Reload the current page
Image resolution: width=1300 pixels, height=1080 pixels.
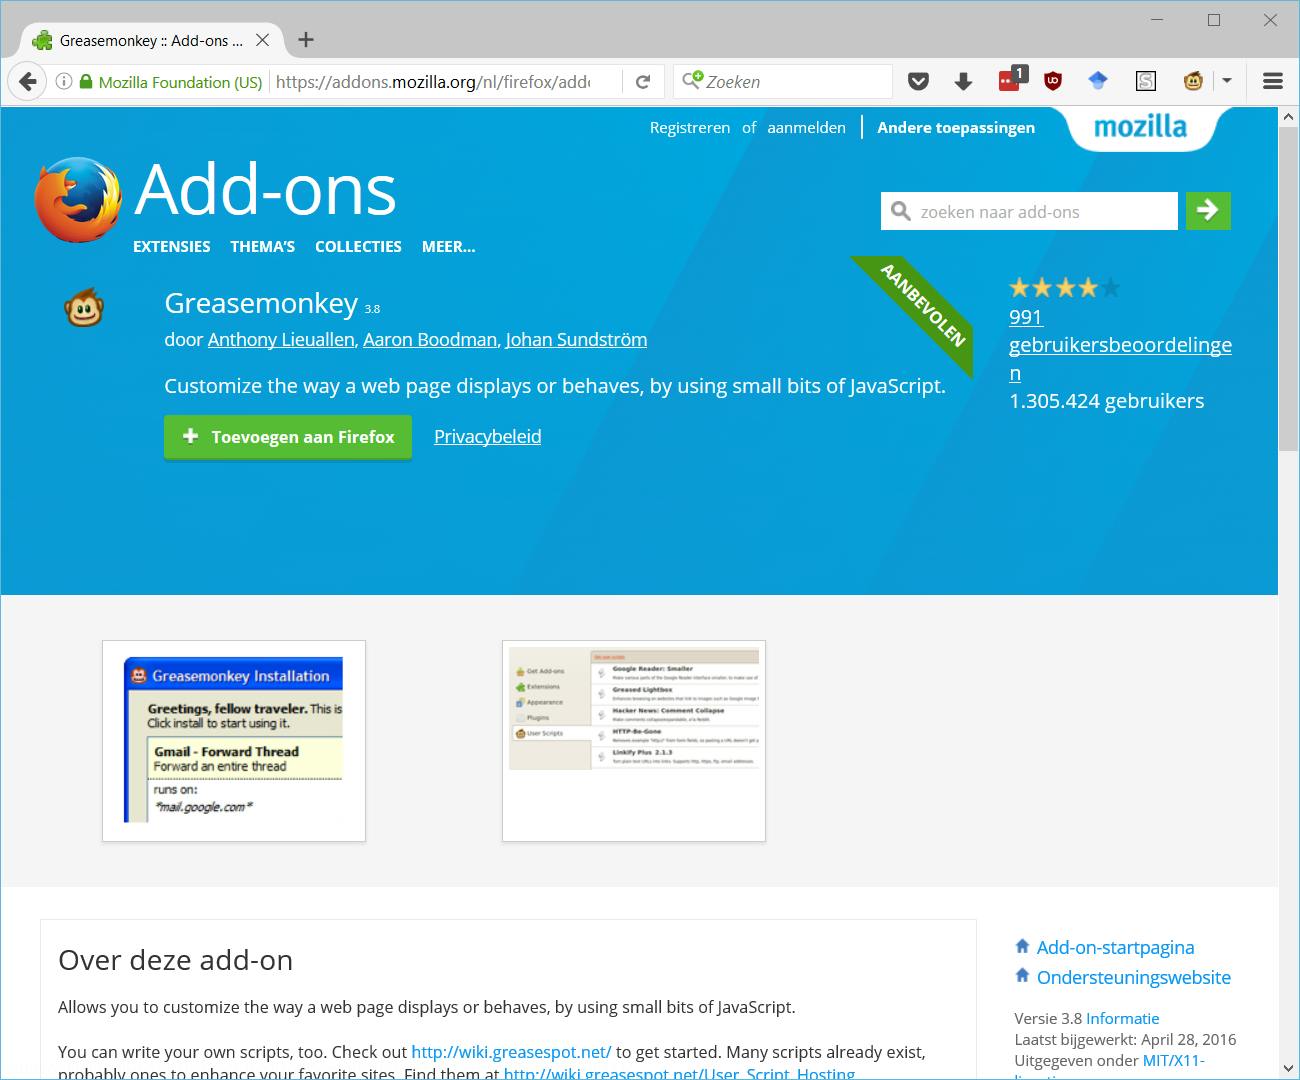(x=643, y=82)
